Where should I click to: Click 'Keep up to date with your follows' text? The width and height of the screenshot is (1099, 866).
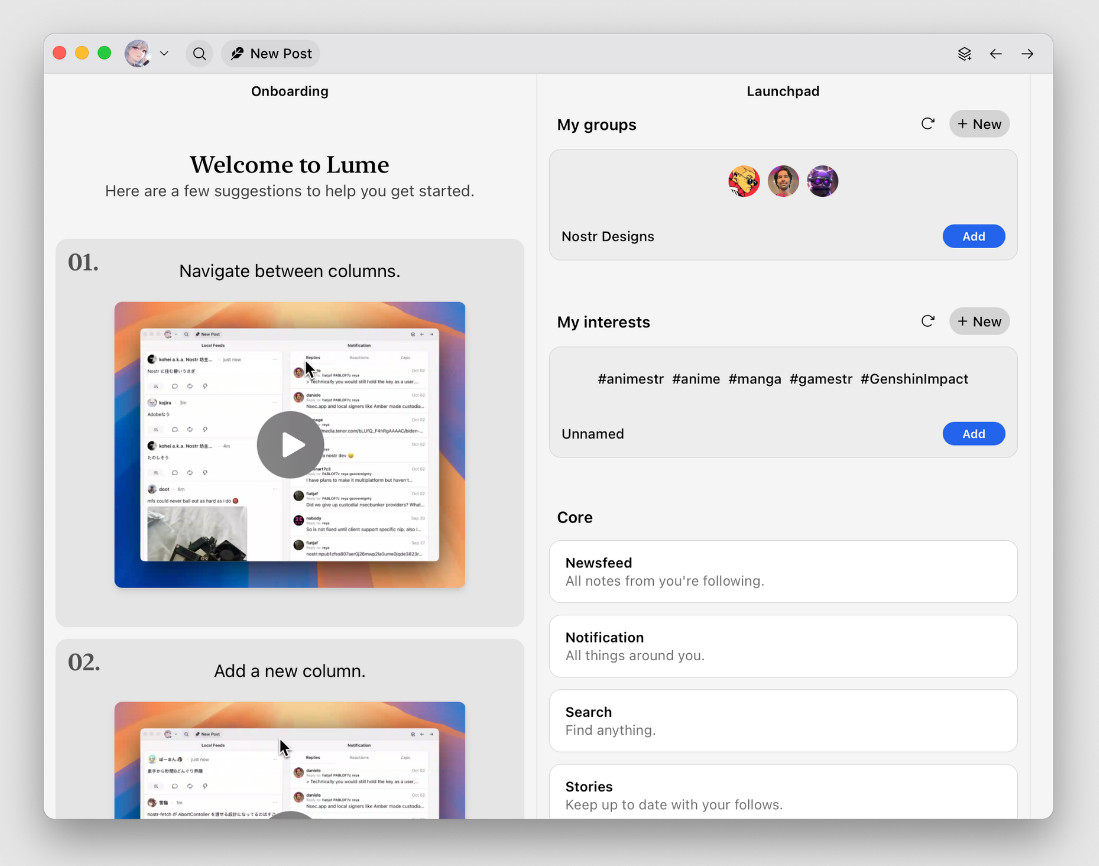coord(674,804)
